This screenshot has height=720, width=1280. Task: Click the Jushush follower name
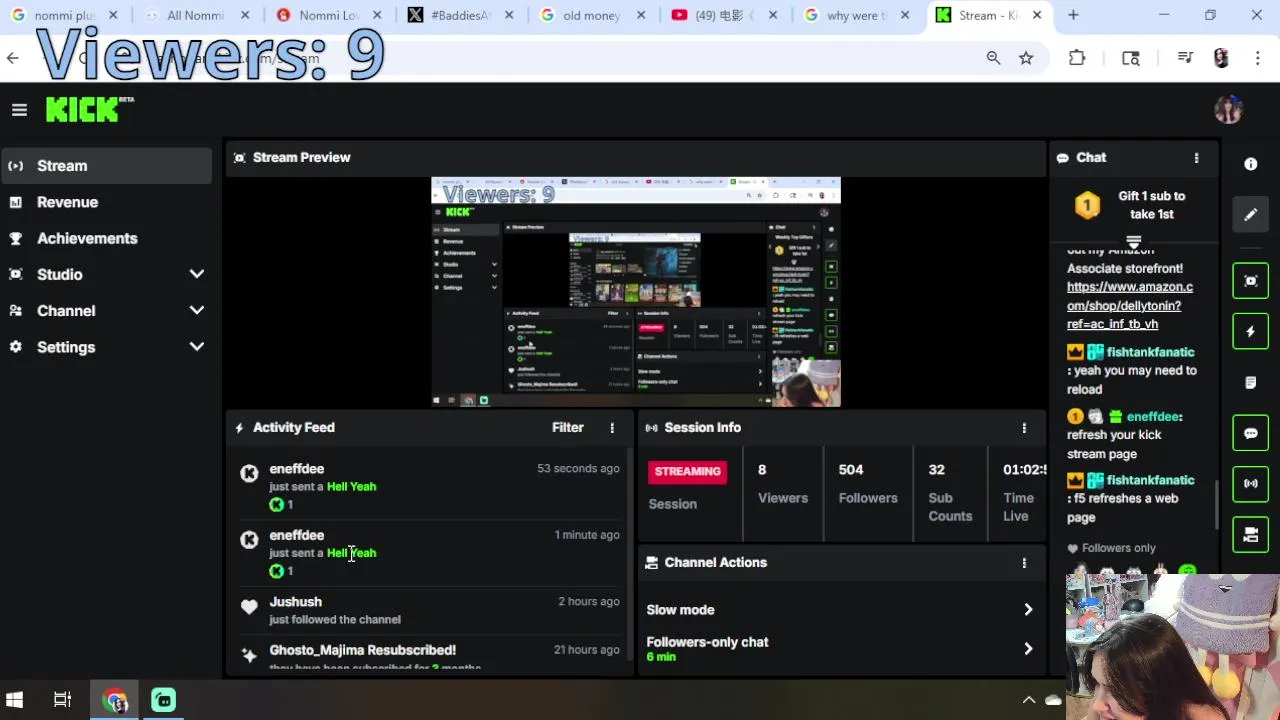[295, 602]
